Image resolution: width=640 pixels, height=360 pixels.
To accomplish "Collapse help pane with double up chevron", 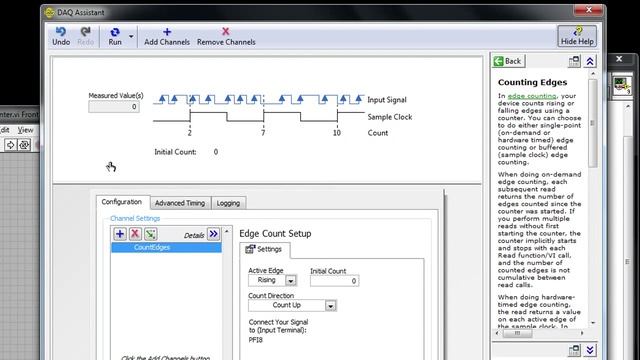I will pos(590,62).
